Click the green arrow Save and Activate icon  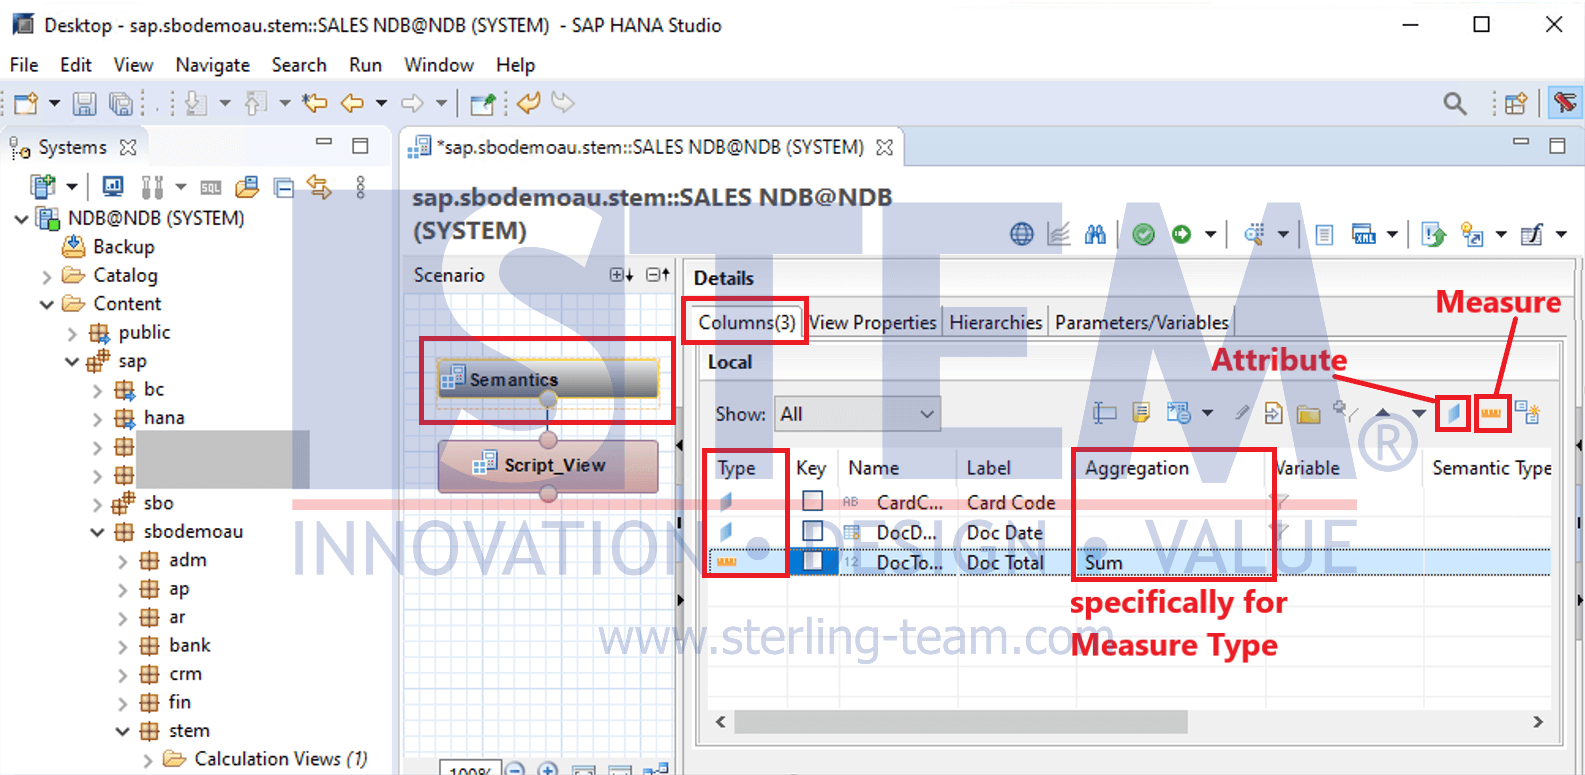[1182, 234]
